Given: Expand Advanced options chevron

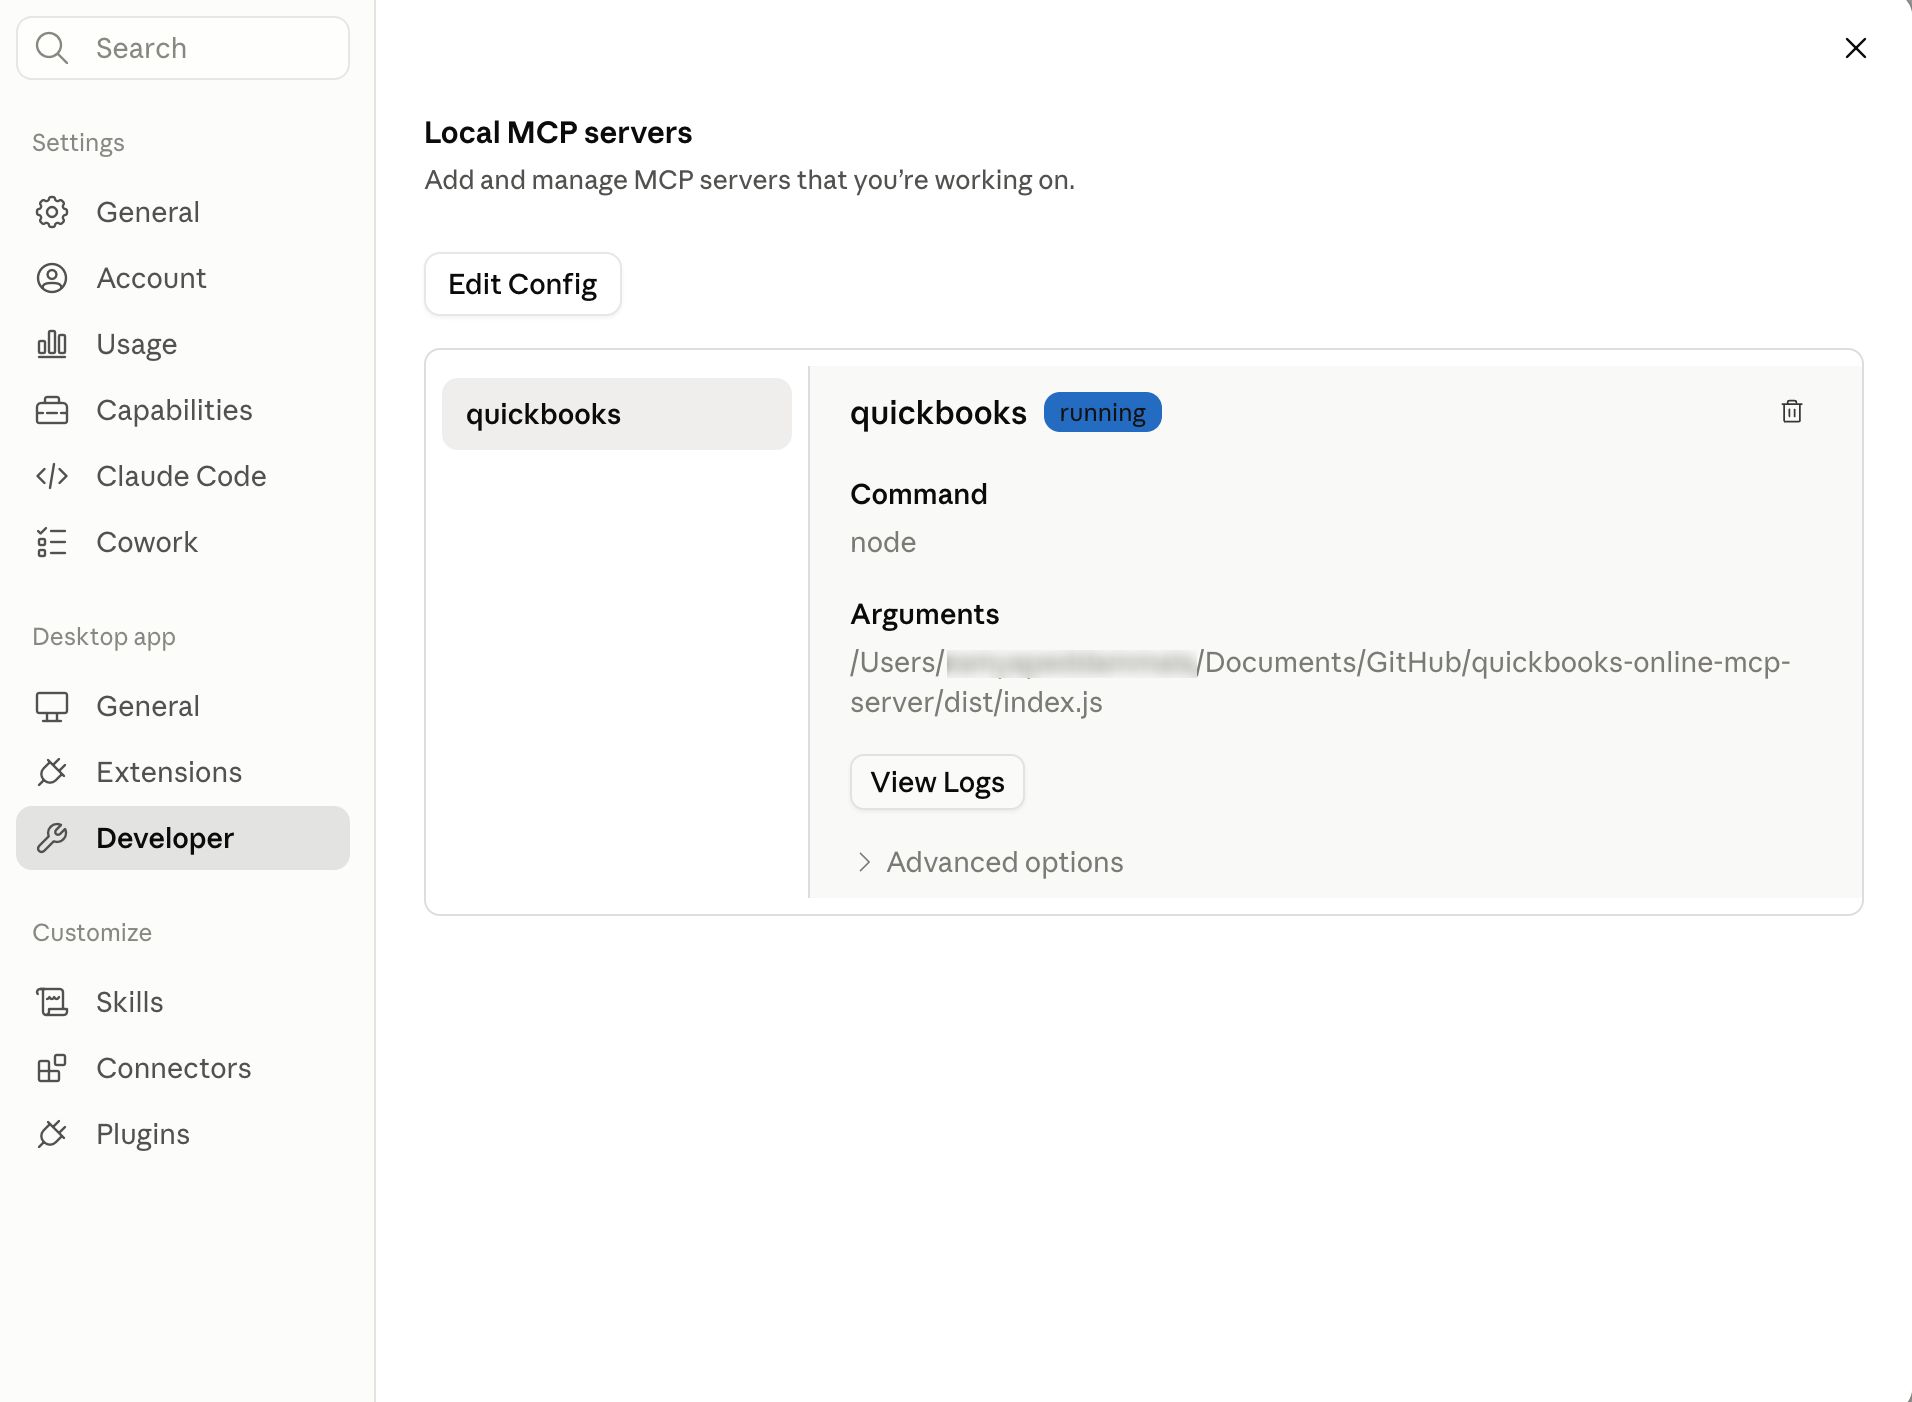Looking at the screenshot, I should tap(865, 862).
